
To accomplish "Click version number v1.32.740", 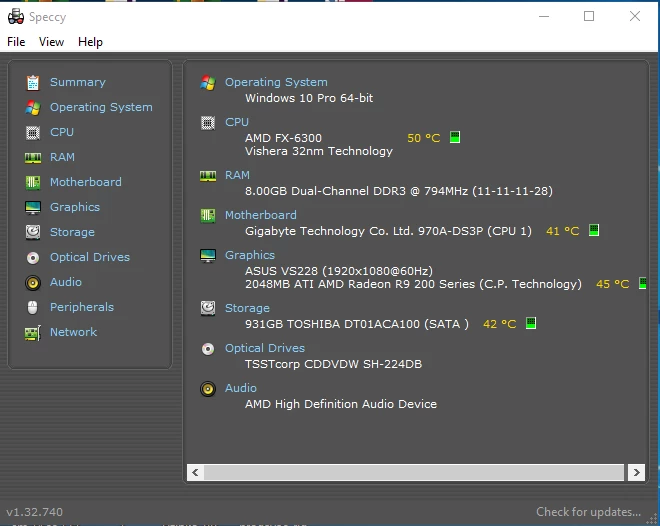I will click(x=35, y=512).
